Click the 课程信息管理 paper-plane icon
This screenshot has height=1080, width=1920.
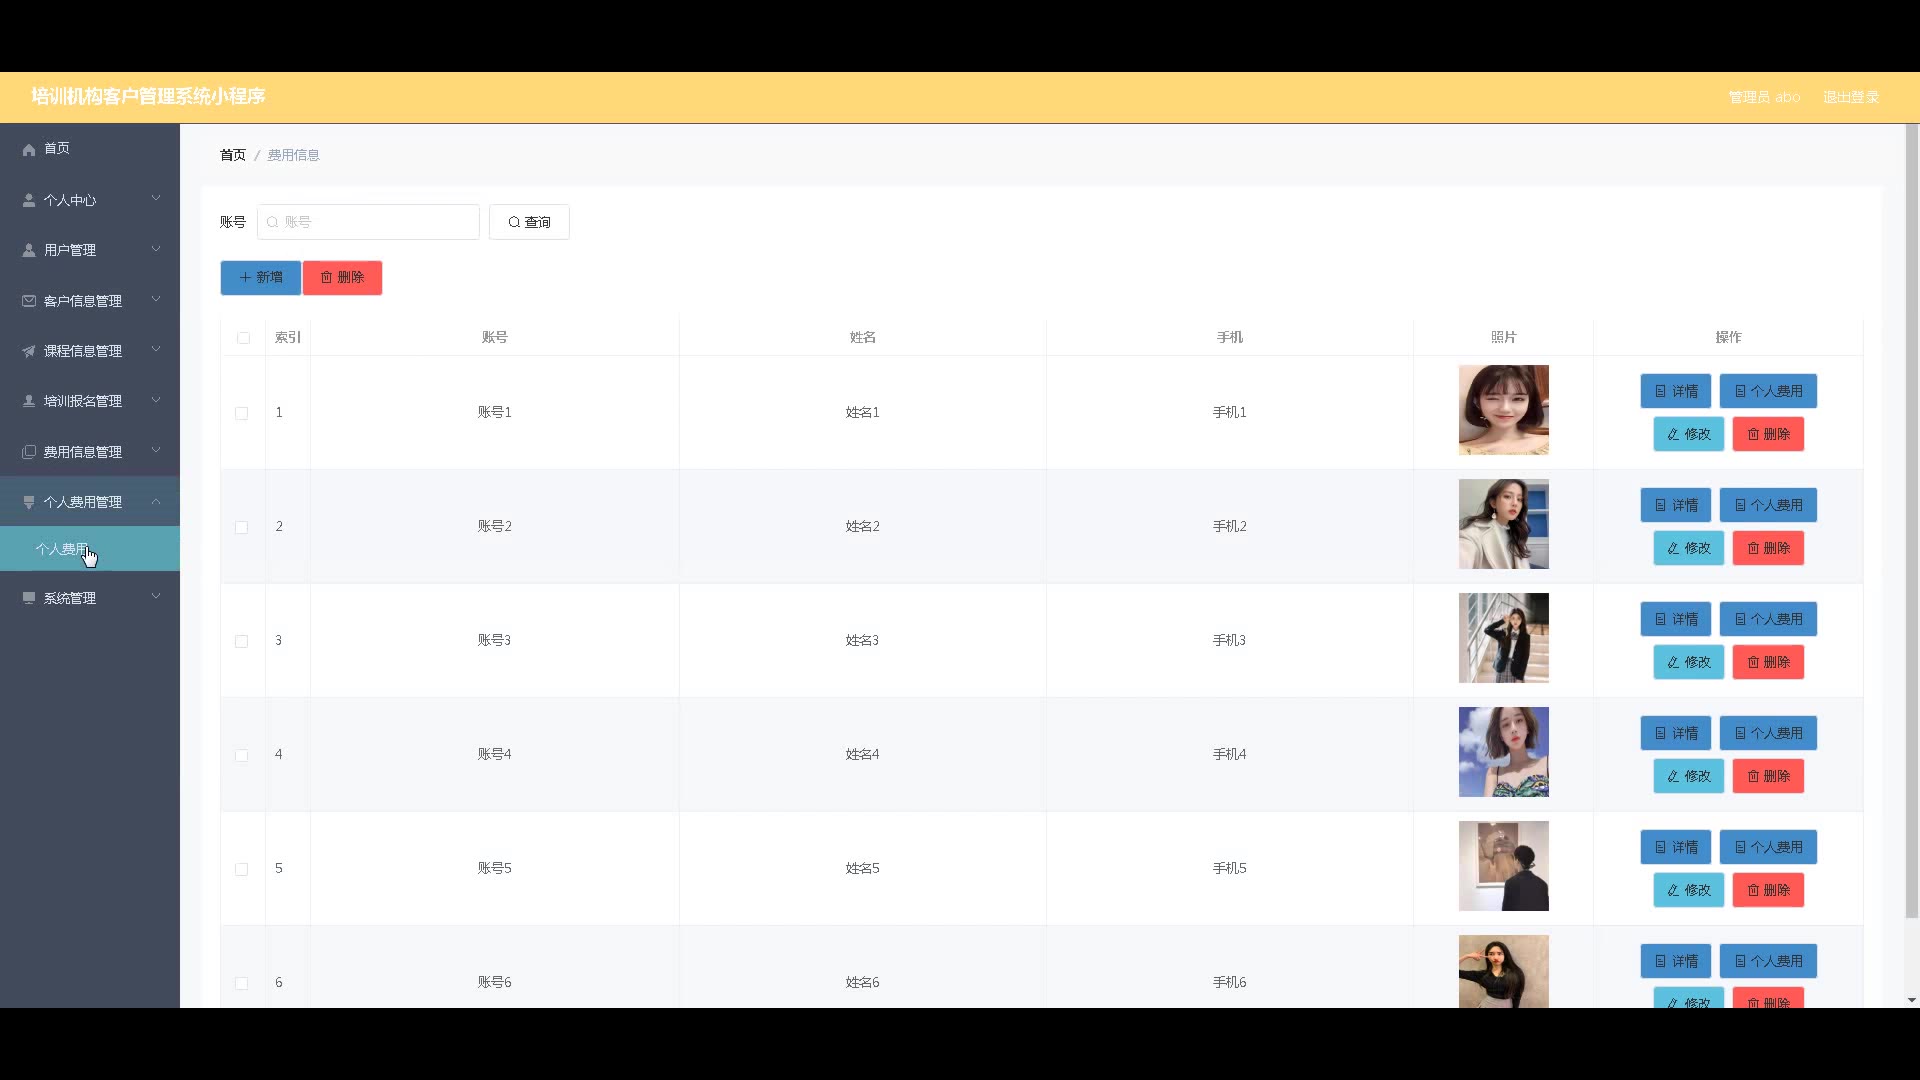click(x=29, y=351)
